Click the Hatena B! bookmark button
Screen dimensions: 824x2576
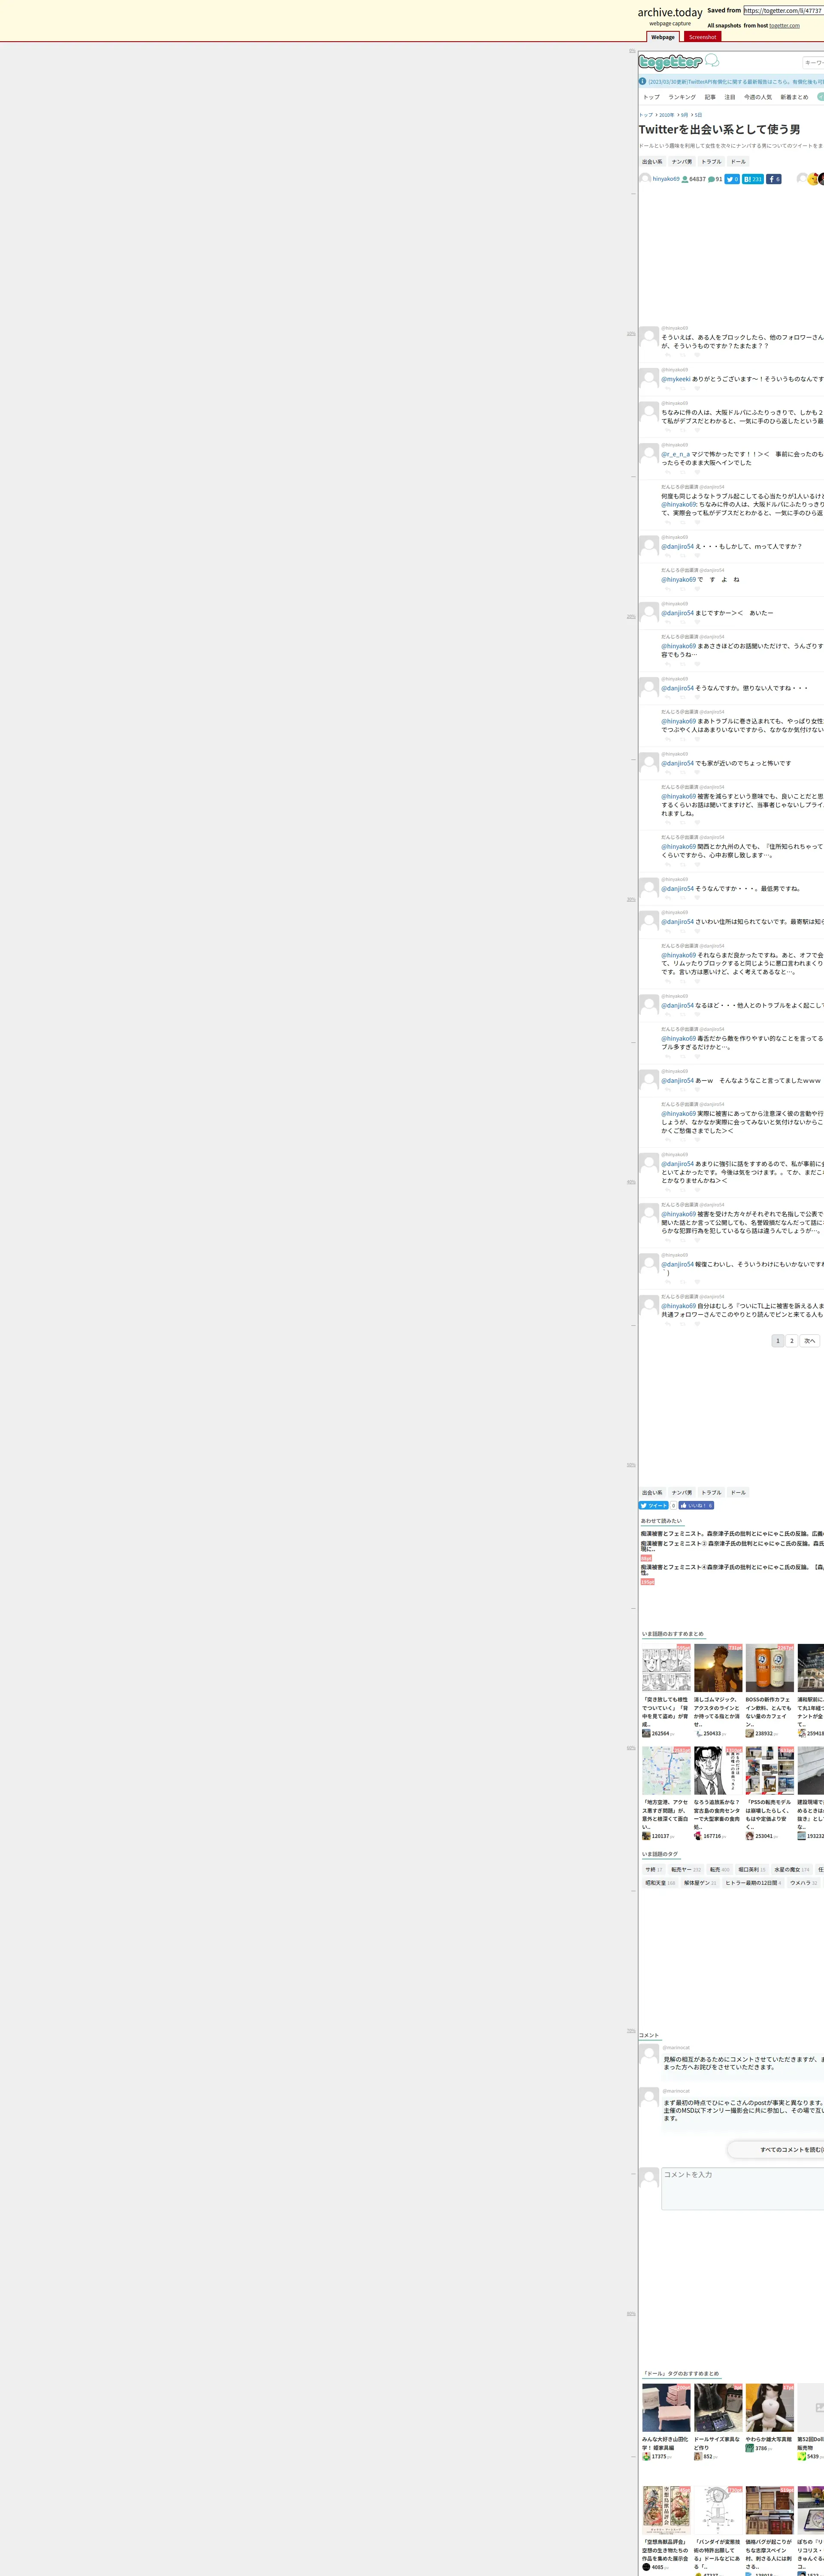pos(753,179)
